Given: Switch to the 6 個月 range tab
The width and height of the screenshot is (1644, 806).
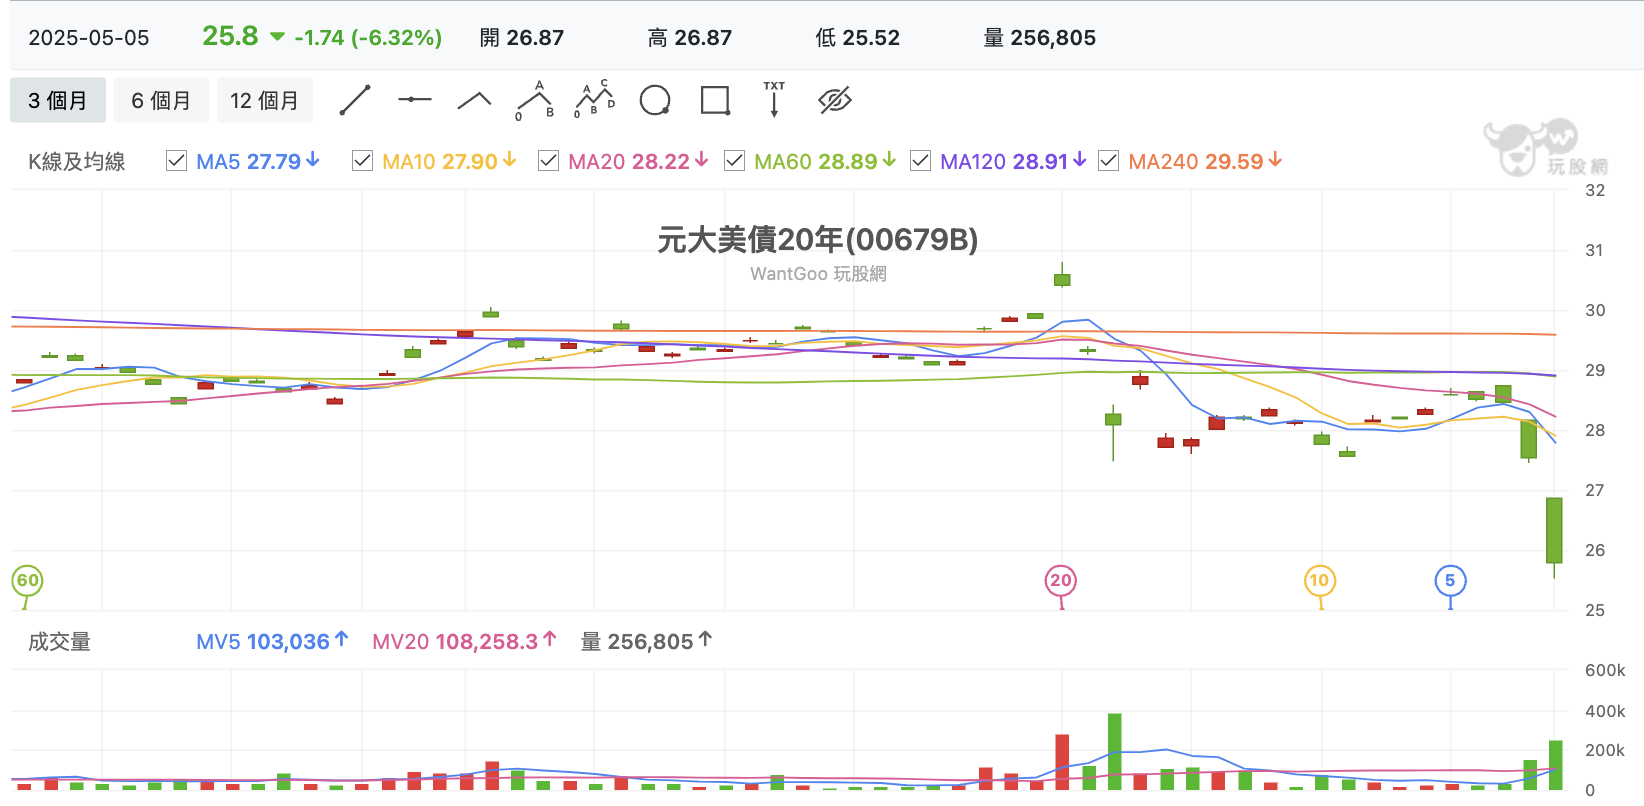Looking at the screenshot, I should point(161,100).
